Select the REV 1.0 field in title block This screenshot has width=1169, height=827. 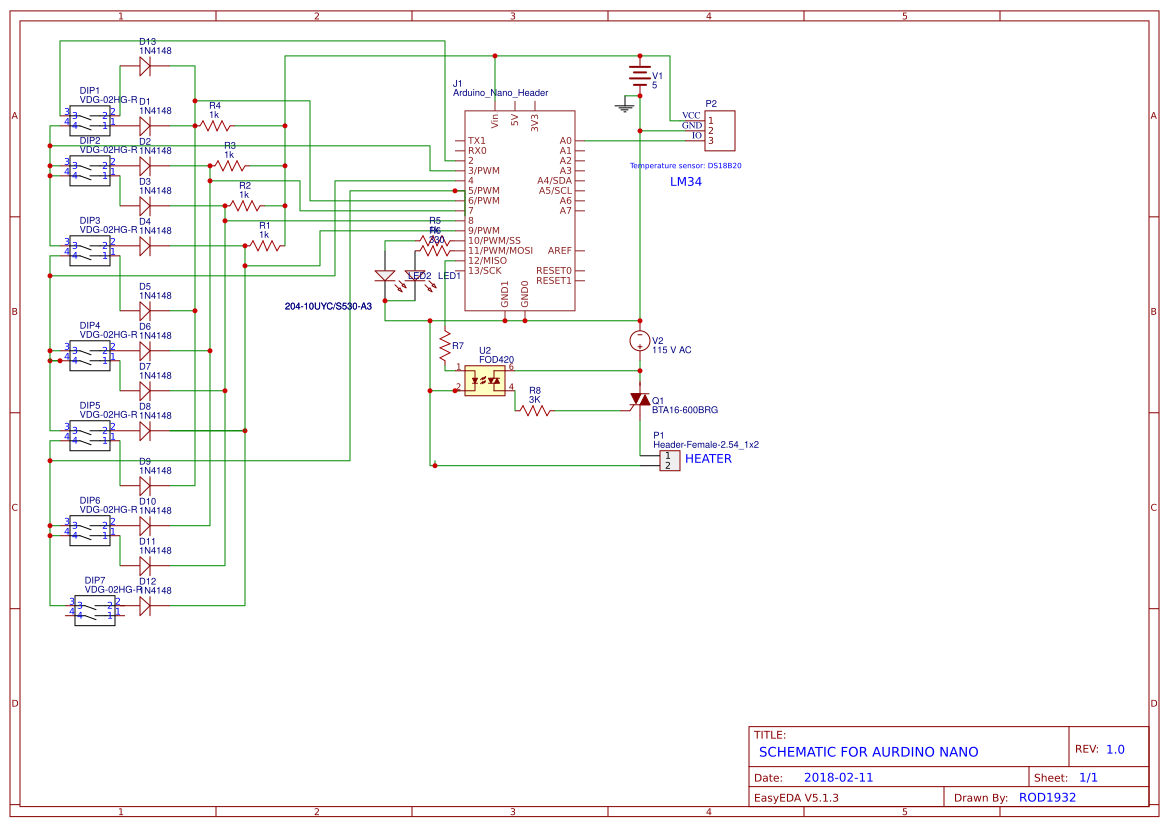[1106, 747]
